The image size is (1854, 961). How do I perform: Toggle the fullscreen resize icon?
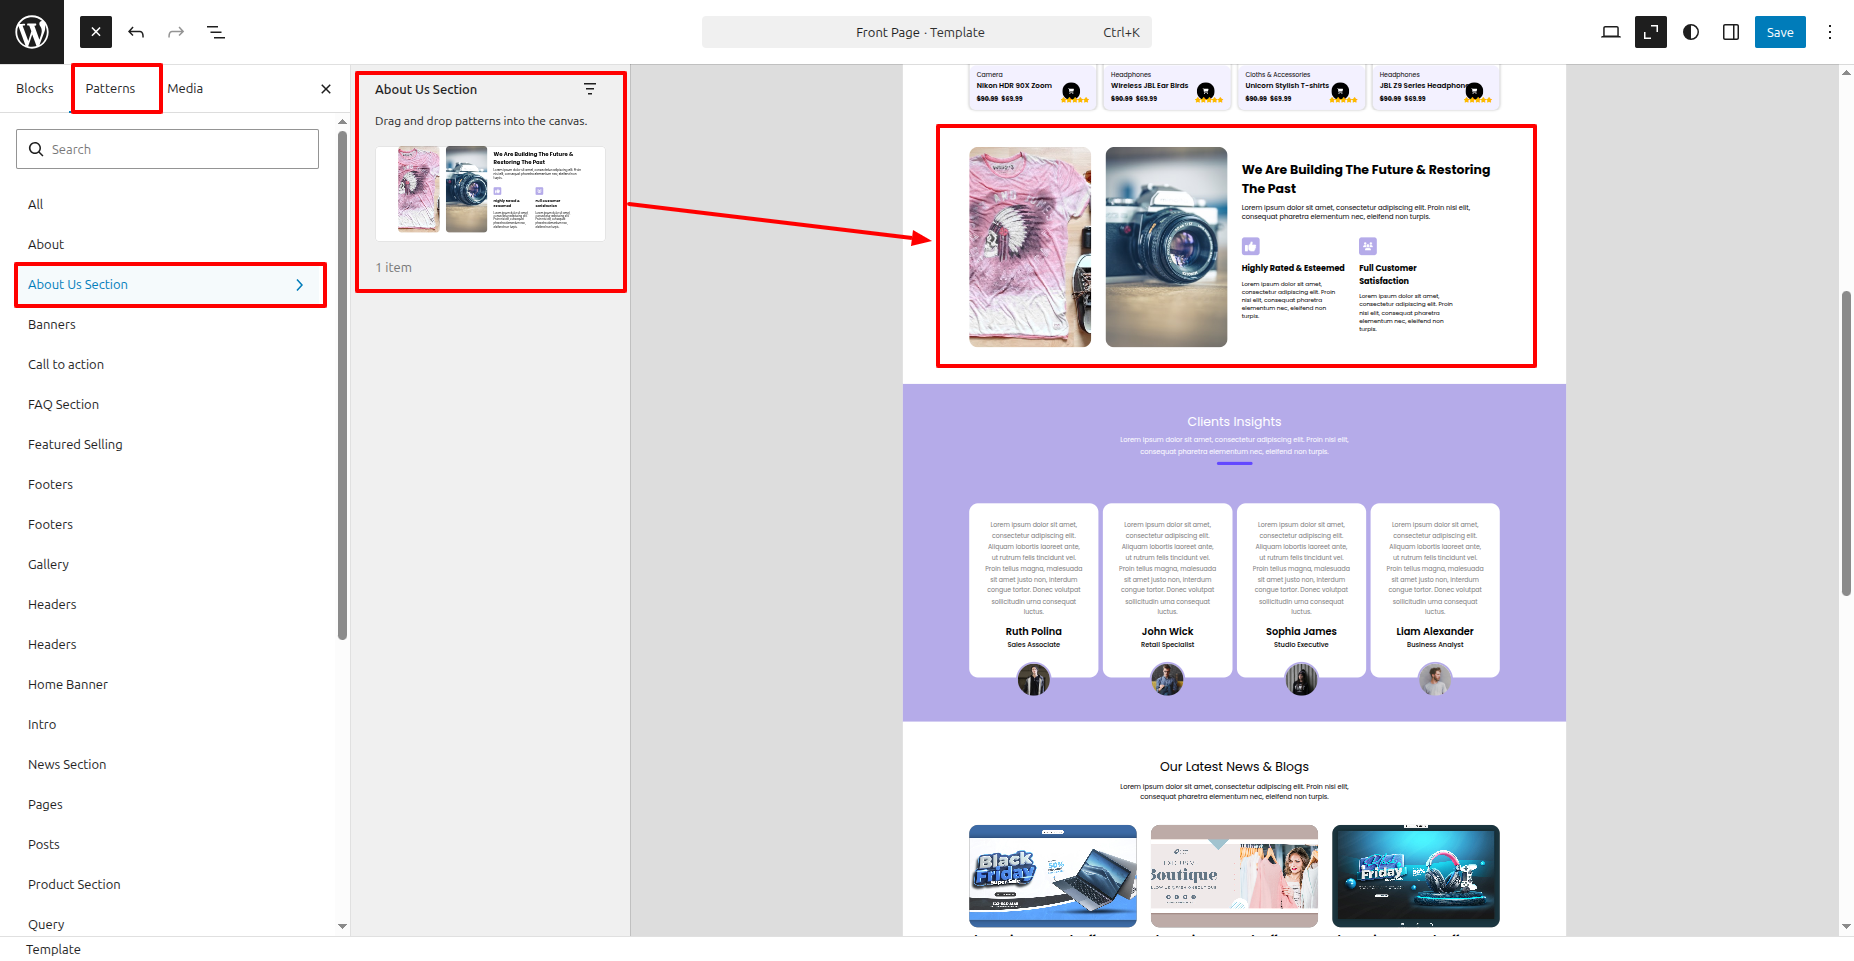point(1650,32)
